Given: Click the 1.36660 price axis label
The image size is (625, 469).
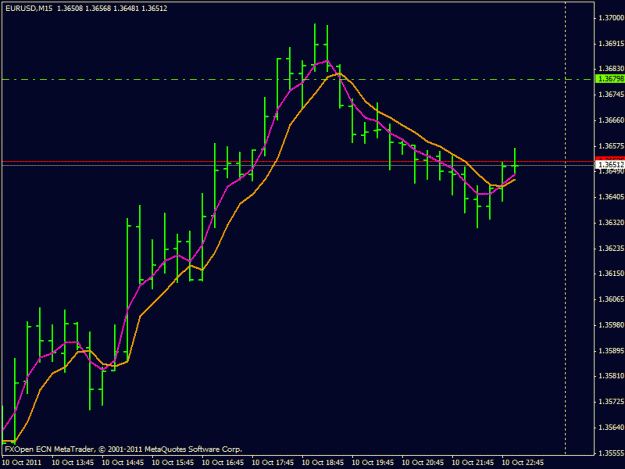Looking at the screenshot, I should 611,120.
